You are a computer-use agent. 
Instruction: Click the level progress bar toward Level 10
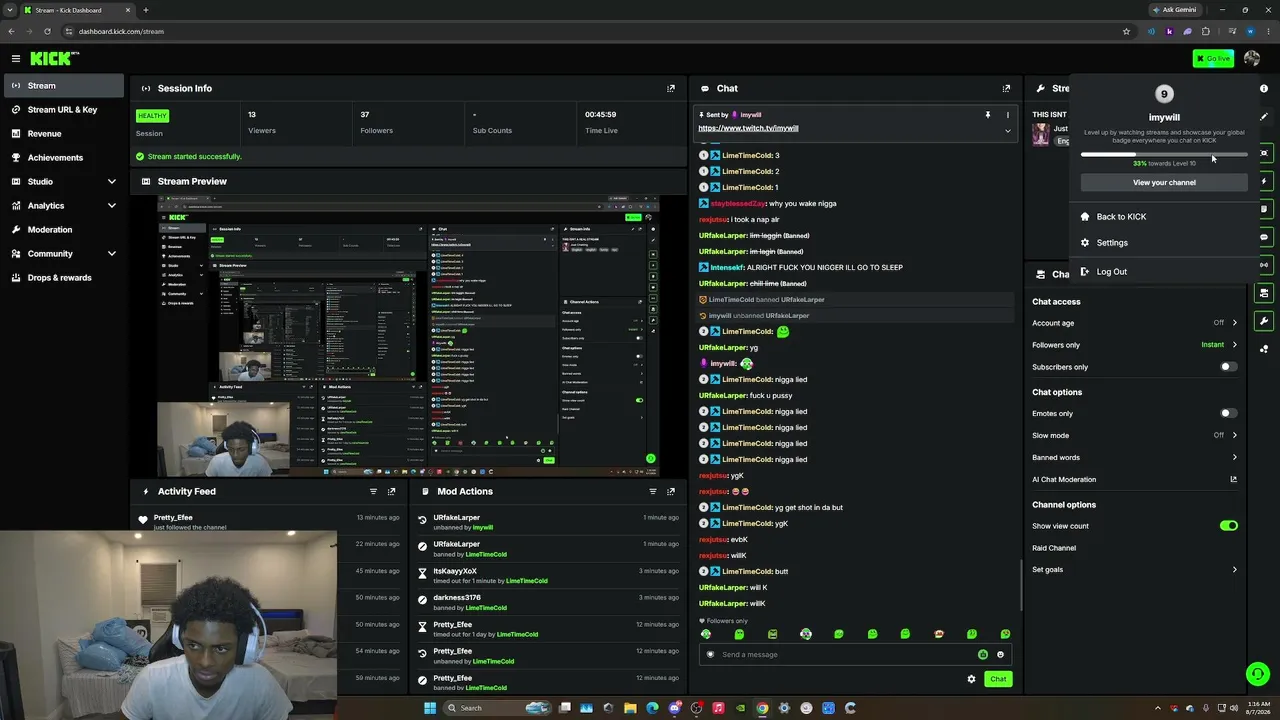click(1164, 154)
